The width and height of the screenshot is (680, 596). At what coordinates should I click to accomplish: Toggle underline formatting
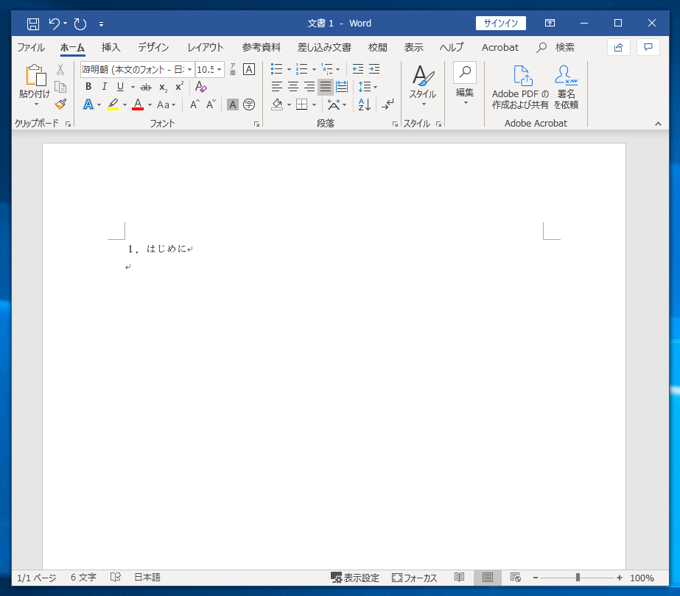coord(120,87)
